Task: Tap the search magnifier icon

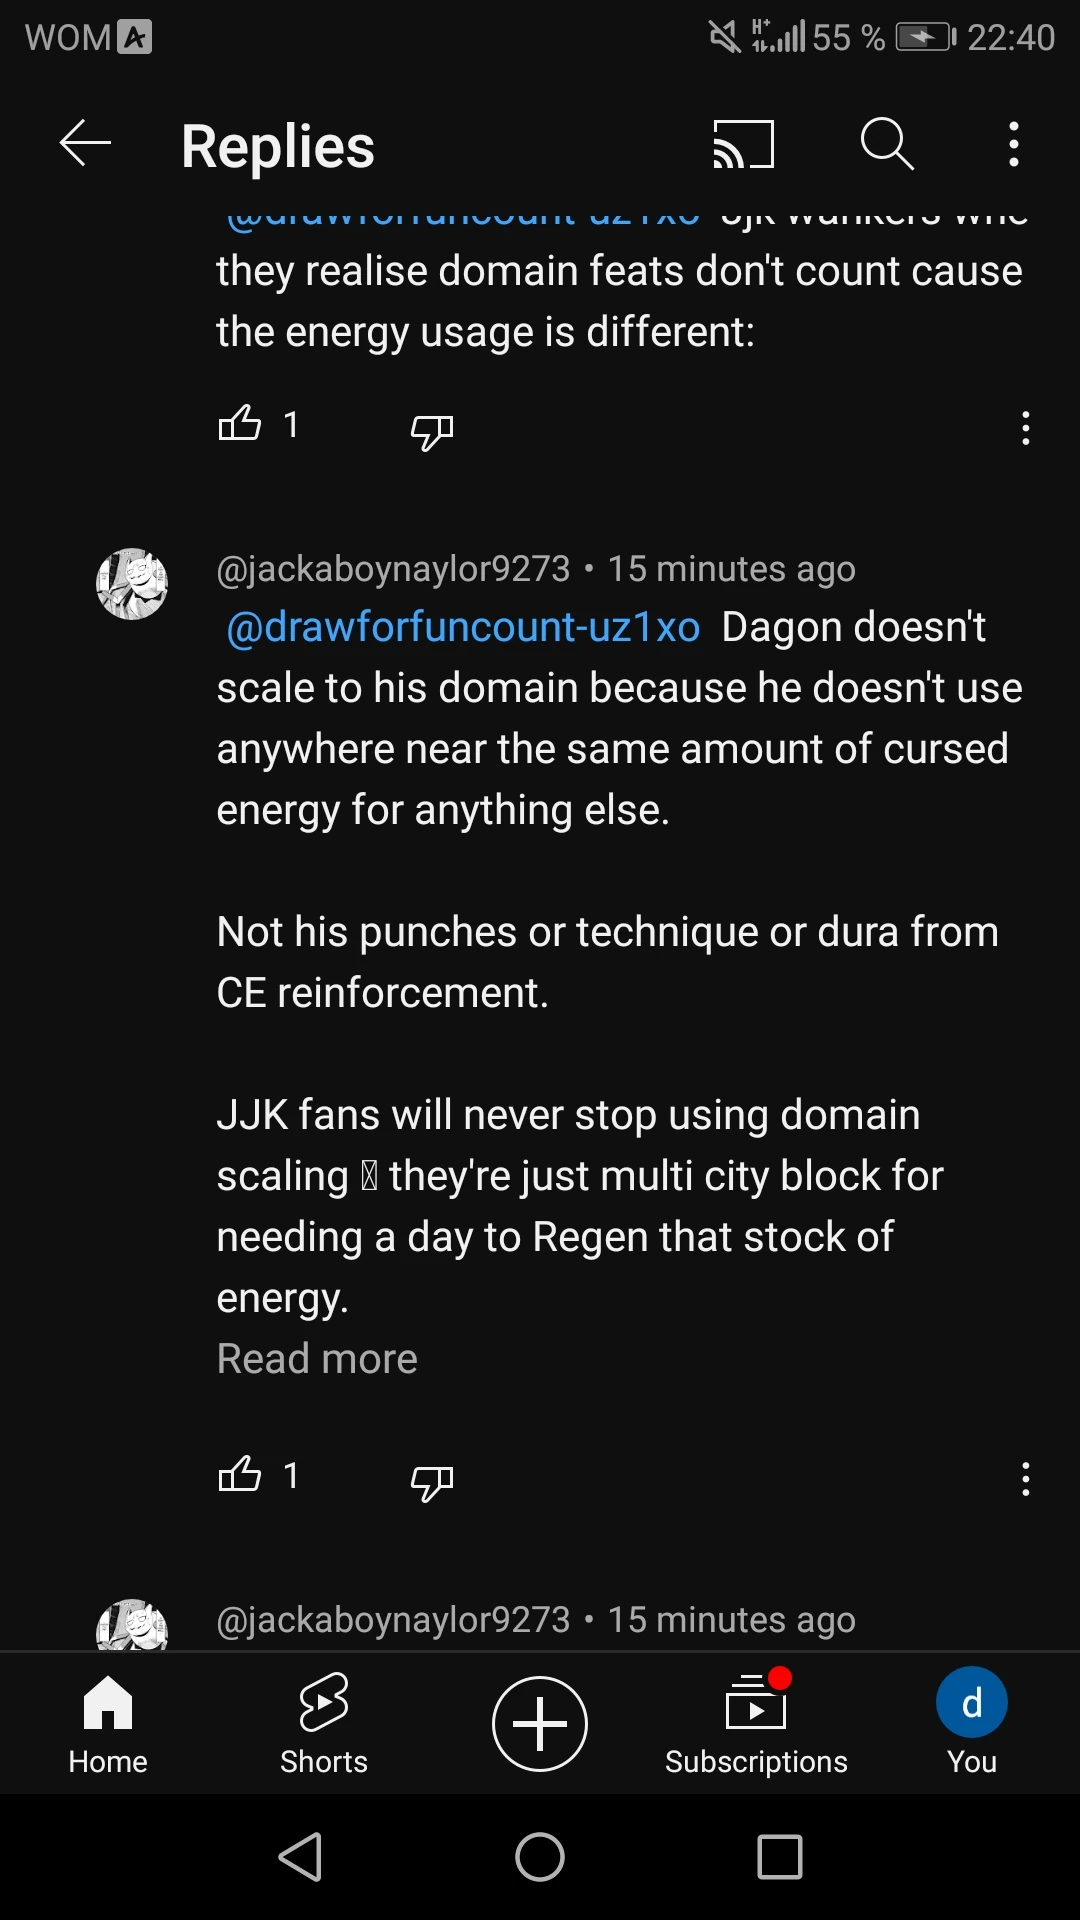Action: click(886, 145)
